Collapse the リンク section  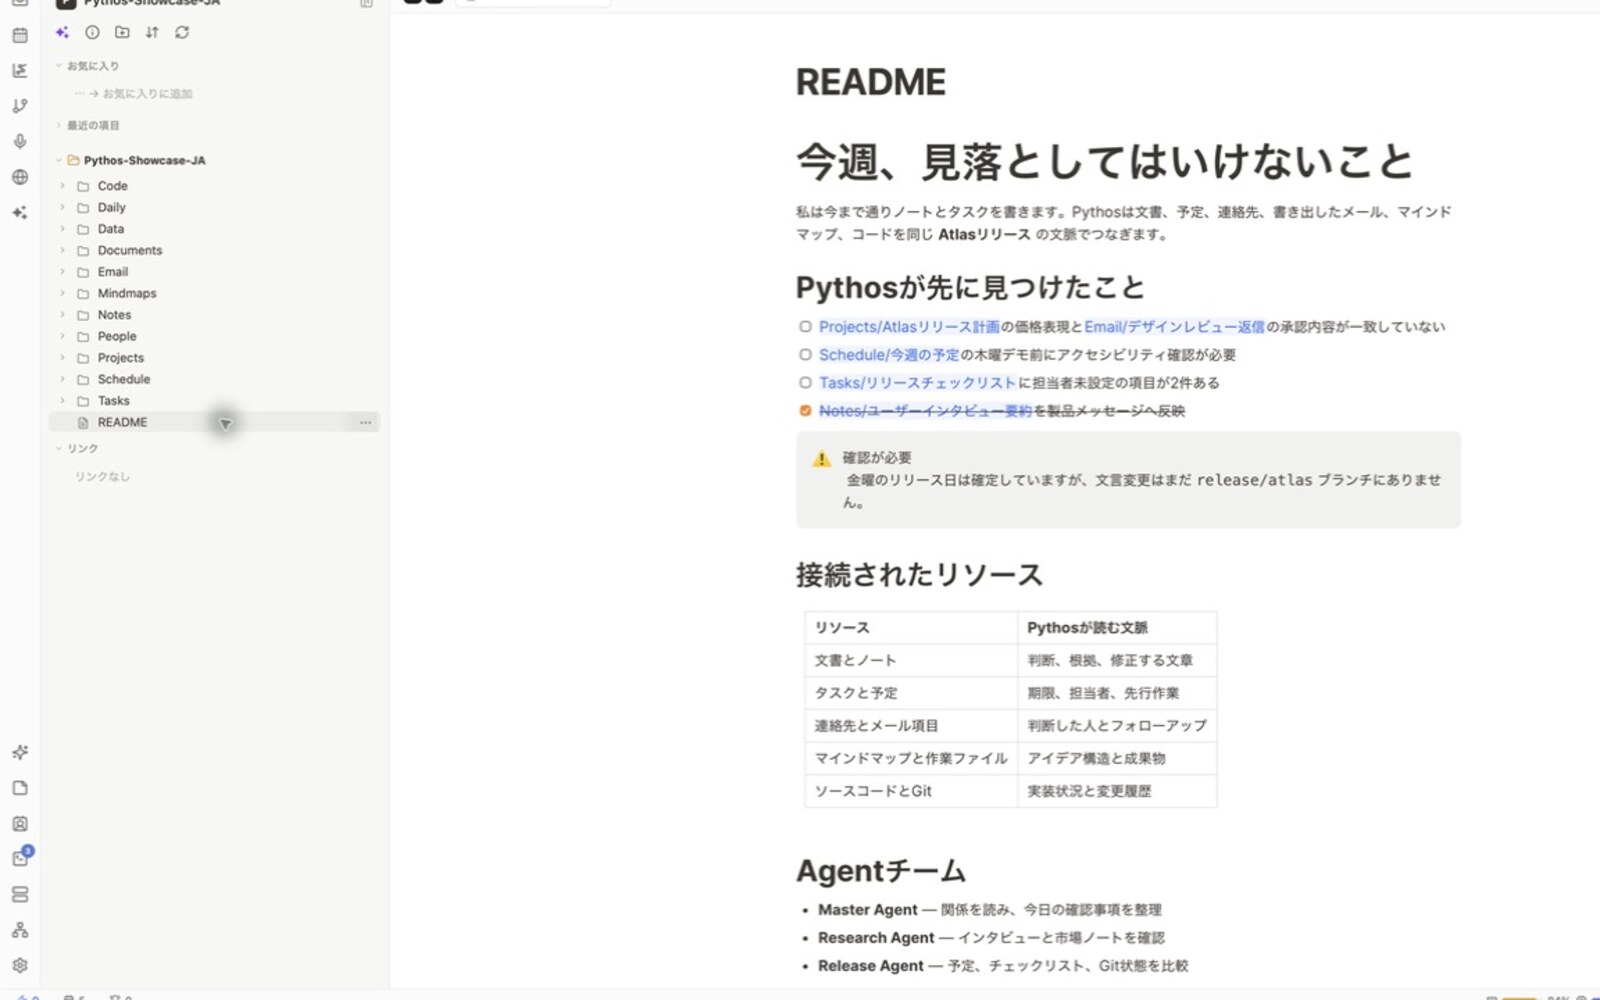tap(59, 449)
